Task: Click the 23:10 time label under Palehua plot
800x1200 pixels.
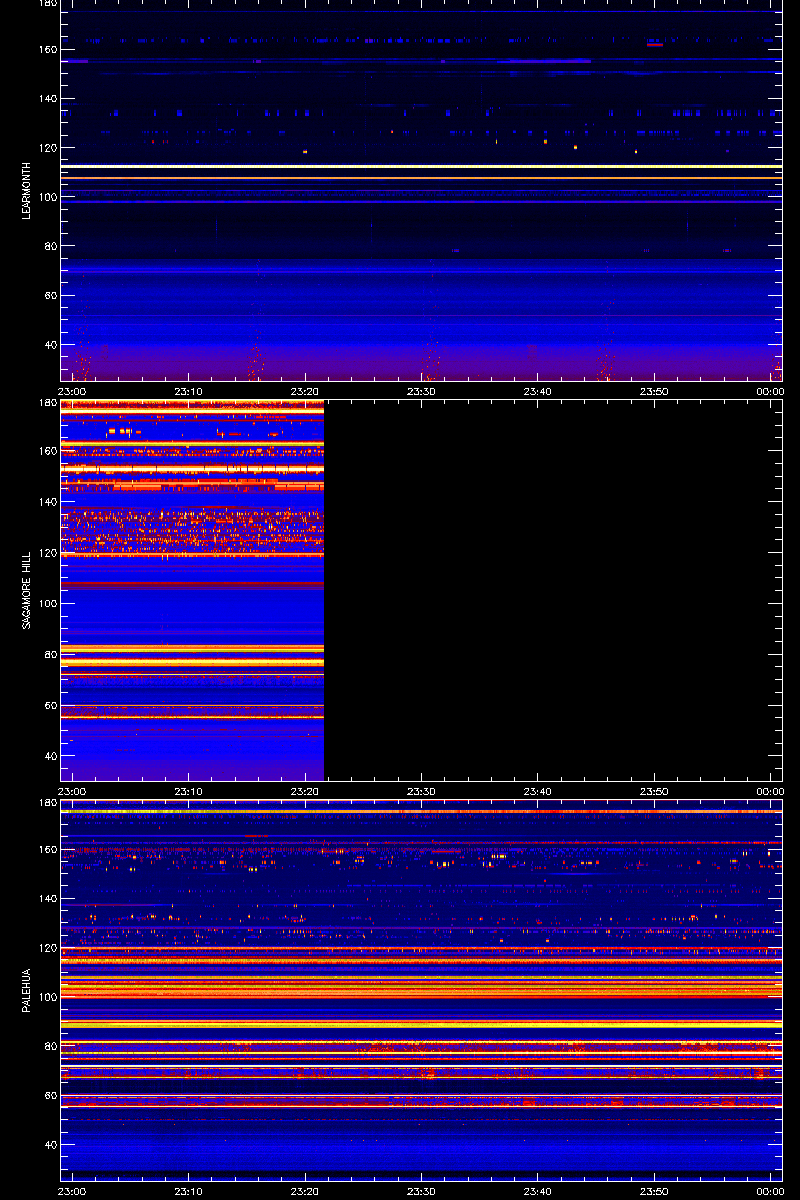Action: click(188, 1191)
